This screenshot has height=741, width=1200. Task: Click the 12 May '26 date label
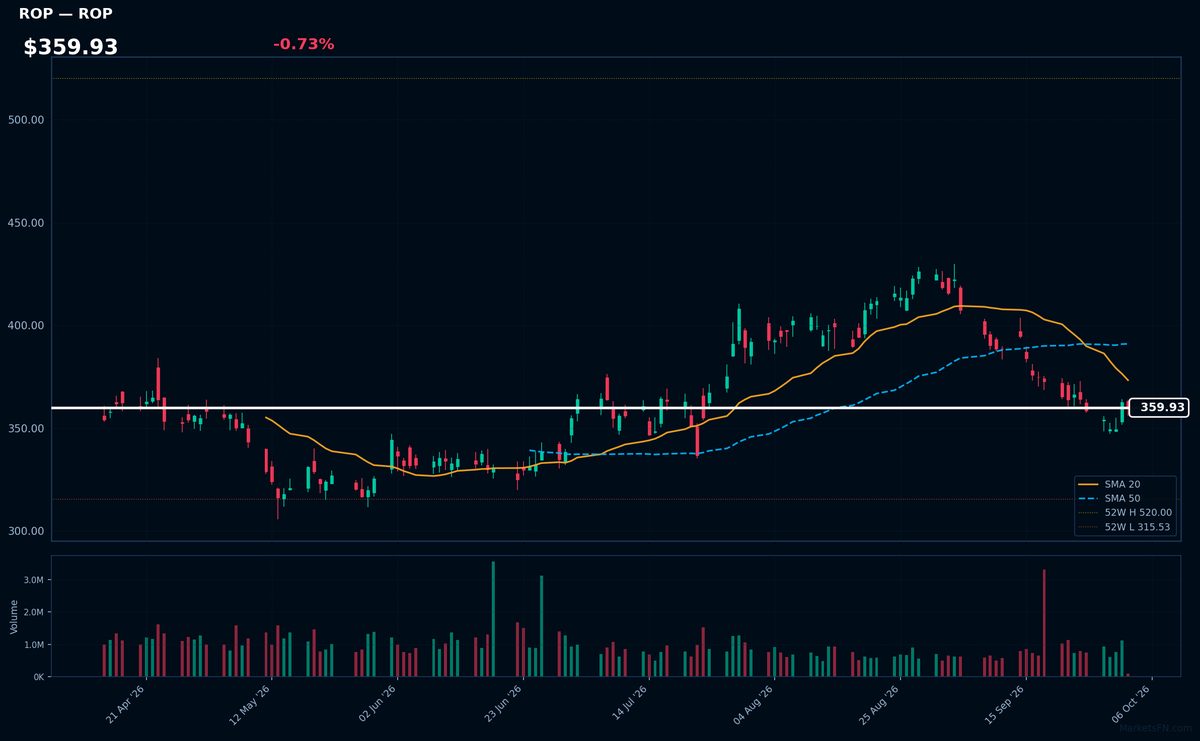coord(251,704)
